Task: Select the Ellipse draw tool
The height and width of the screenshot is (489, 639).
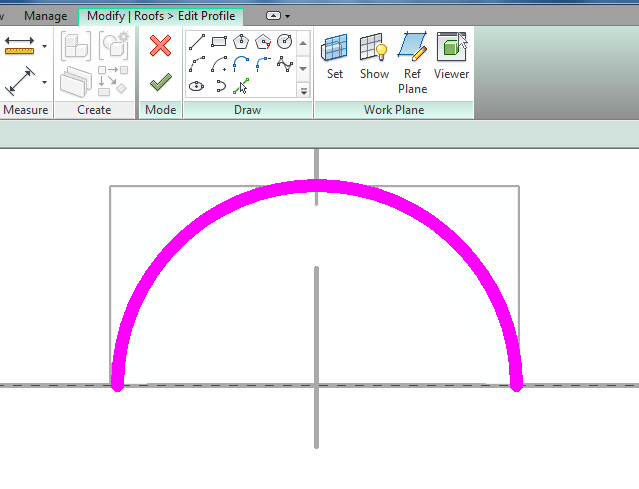Action: point(197,86)
